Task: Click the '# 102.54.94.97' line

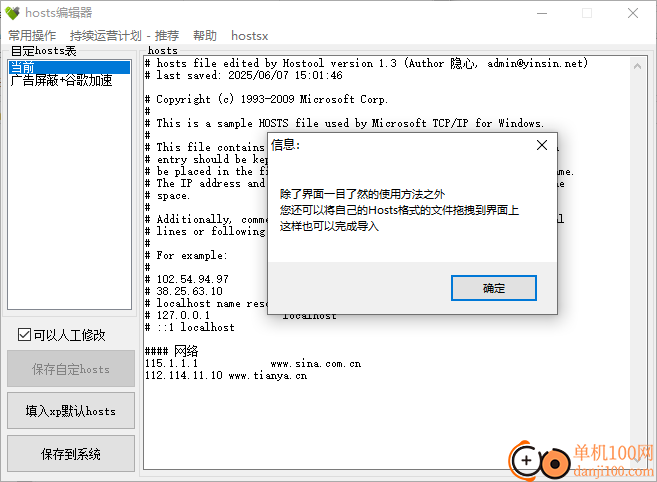Action: click(x=187, y=279)
